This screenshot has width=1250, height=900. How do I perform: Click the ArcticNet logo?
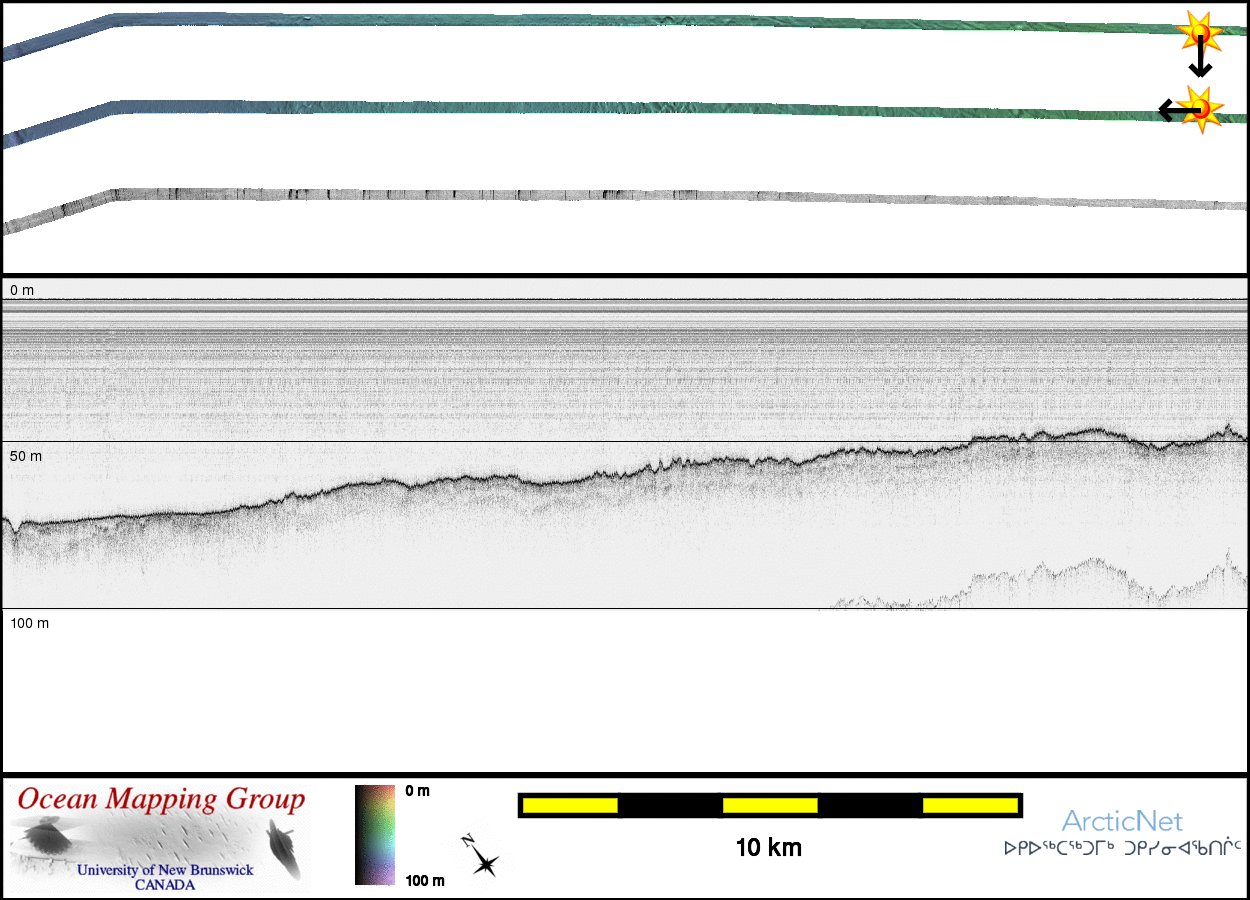[x=1122, y=822]
